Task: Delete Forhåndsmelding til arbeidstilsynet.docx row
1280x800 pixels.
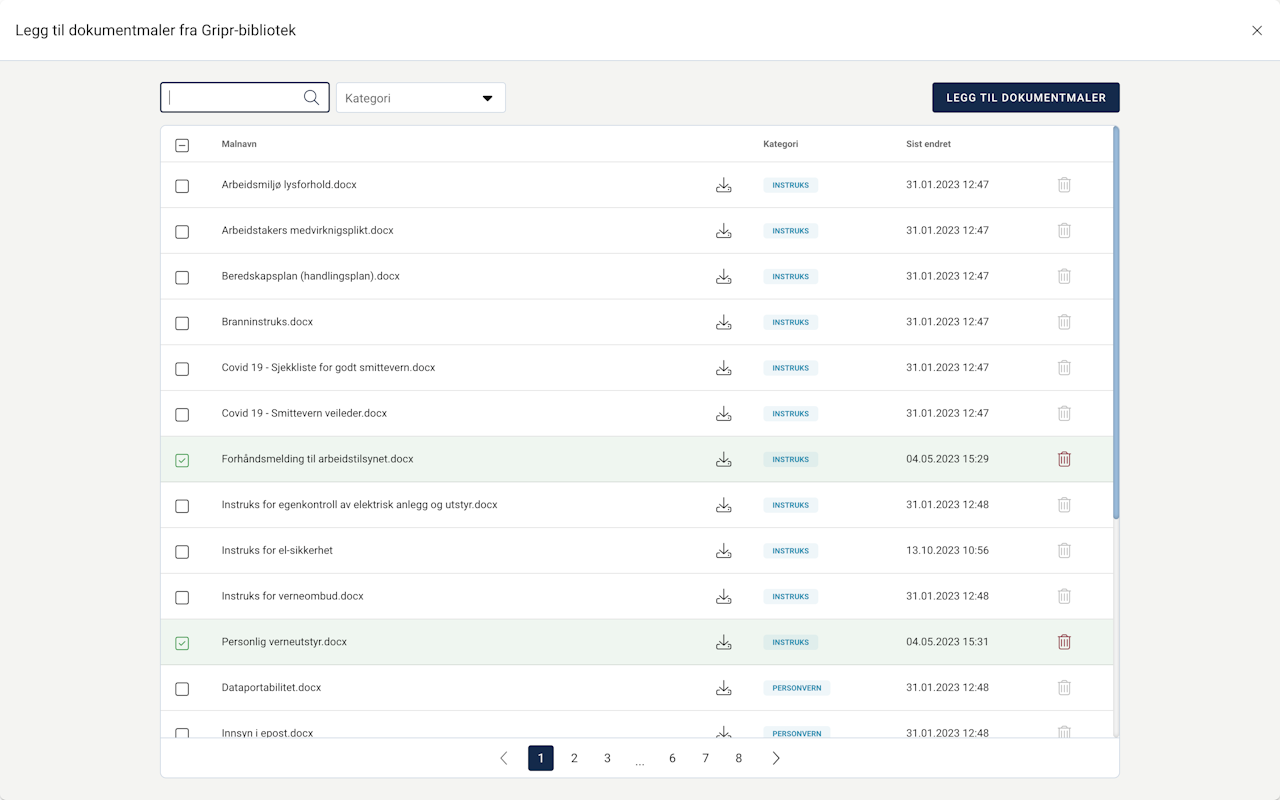Action: 1064,459
